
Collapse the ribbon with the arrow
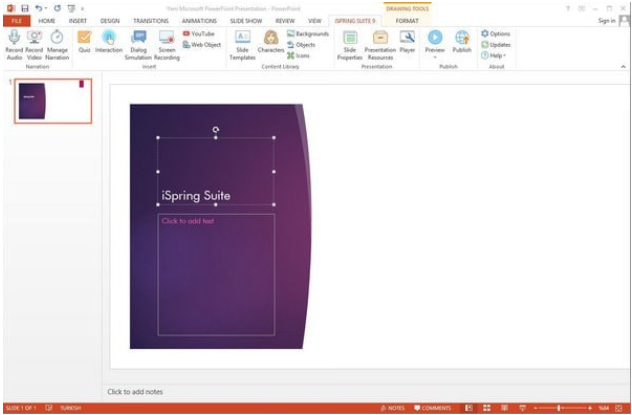[624, 66]
